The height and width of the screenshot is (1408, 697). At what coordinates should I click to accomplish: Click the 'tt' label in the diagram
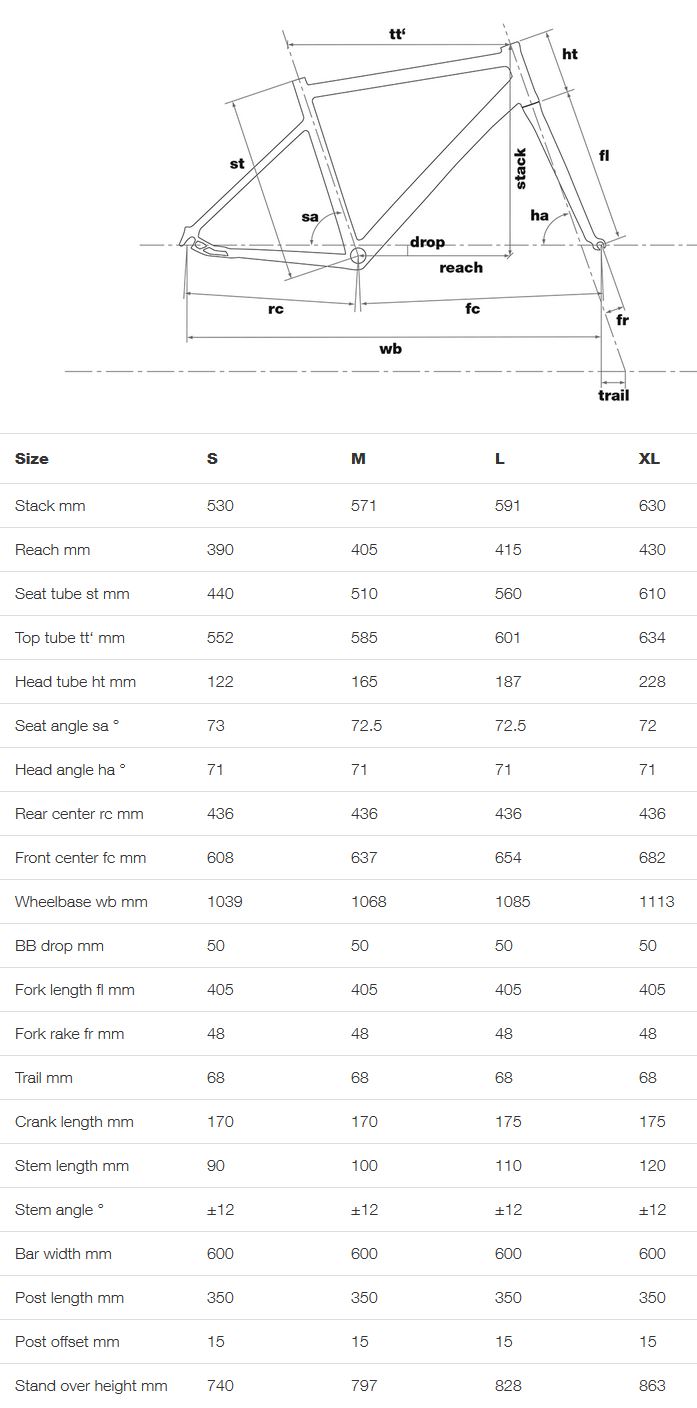(397, 34)
